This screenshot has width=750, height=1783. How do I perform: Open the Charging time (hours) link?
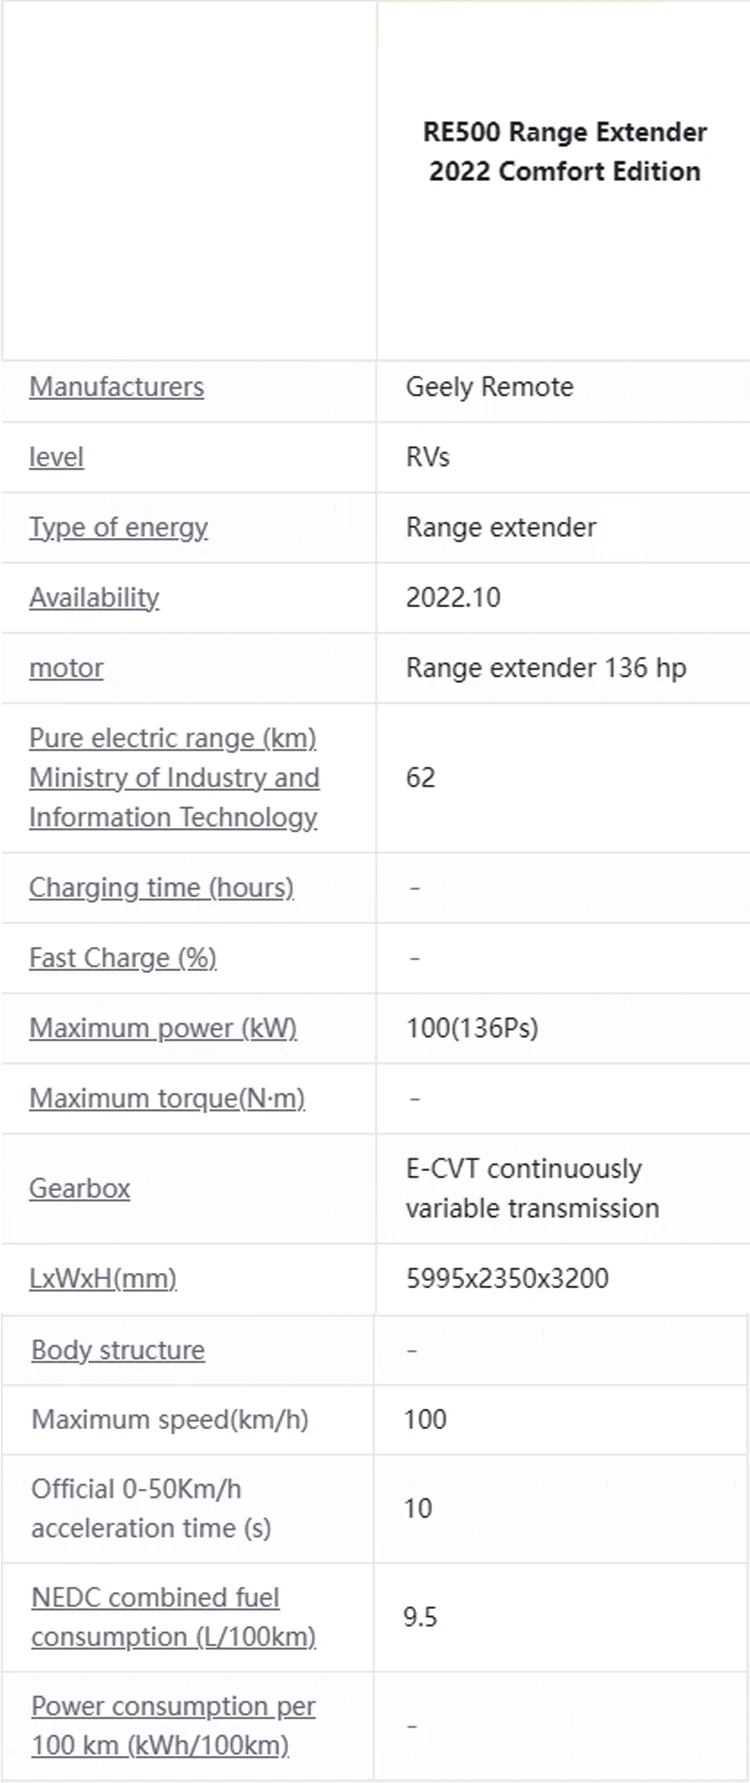click(161, 888)
